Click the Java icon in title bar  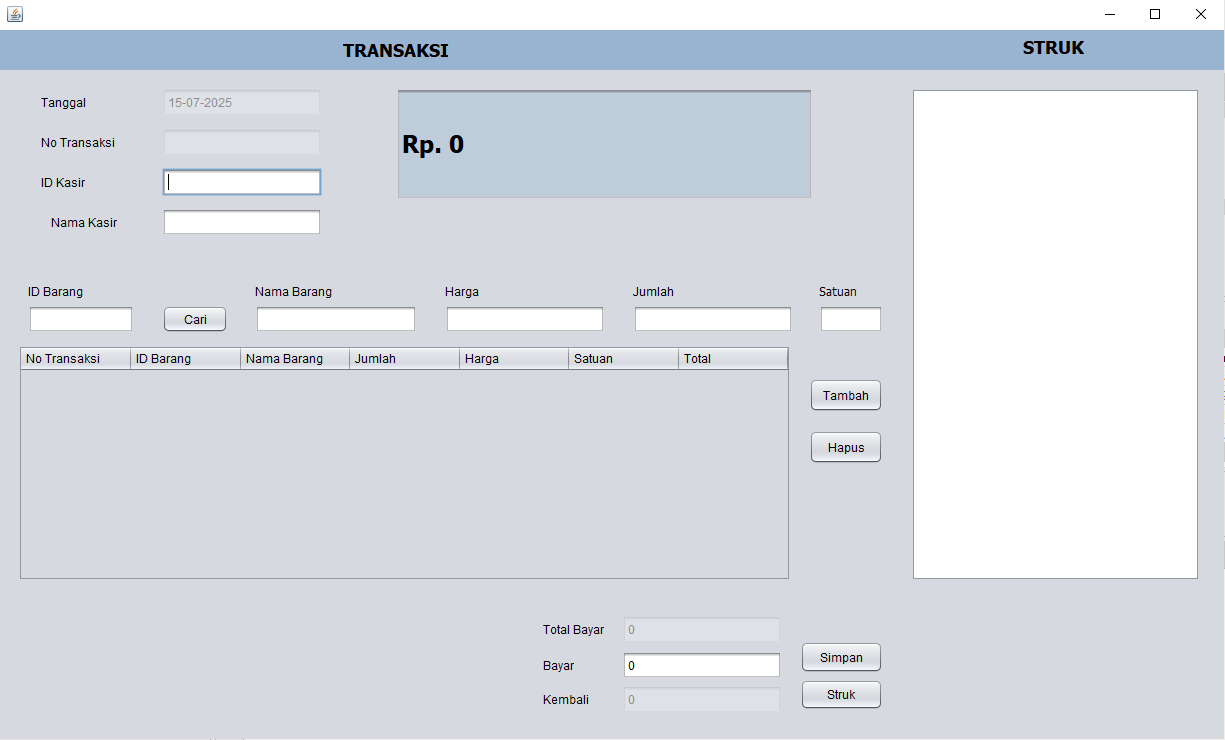click(14, 14)
